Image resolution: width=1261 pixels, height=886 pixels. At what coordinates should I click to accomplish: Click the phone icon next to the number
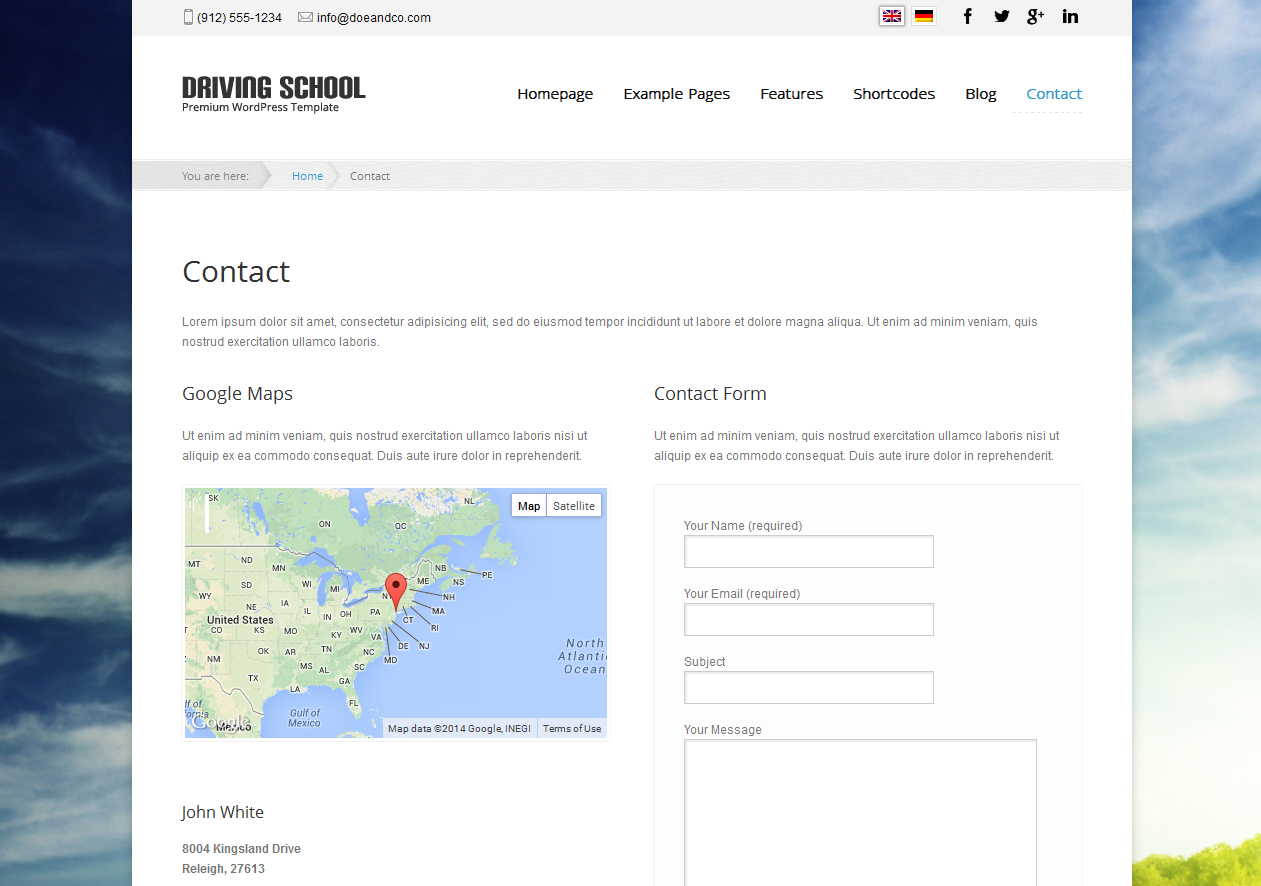[187, 16]
